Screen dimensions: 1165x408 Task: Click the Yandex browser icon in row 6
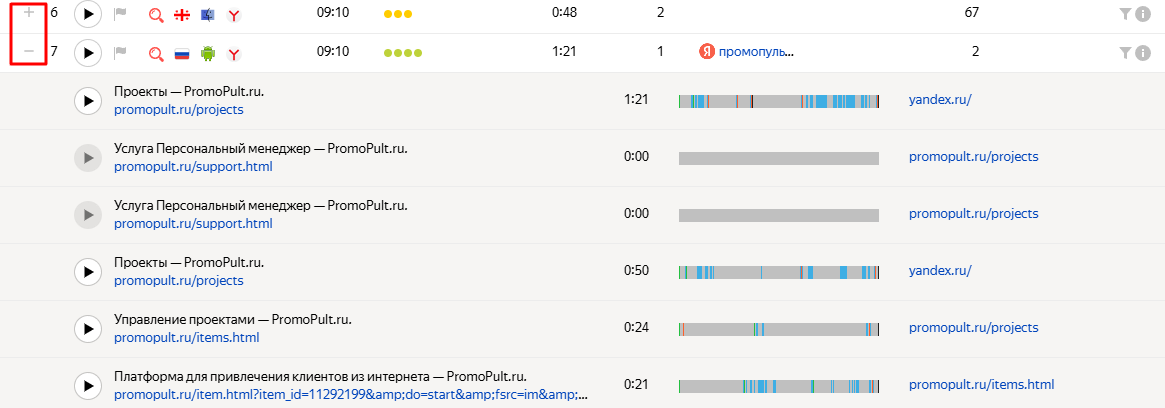pos(234,14)
